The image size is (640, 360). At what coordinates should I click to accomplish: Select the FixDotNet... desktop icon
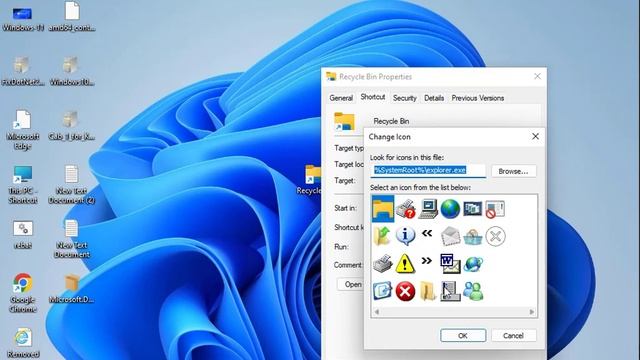click(x=22, y=71)
